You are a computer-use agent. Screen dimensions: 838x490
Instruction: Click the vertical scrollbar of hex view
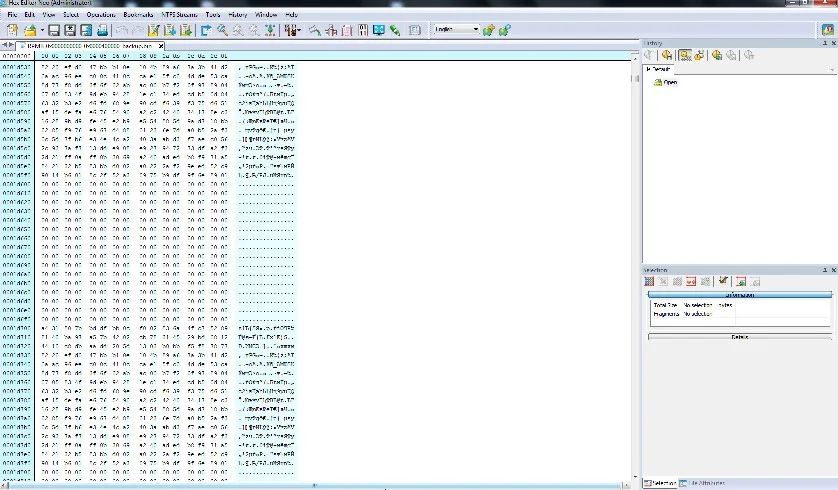coord(635,267)
